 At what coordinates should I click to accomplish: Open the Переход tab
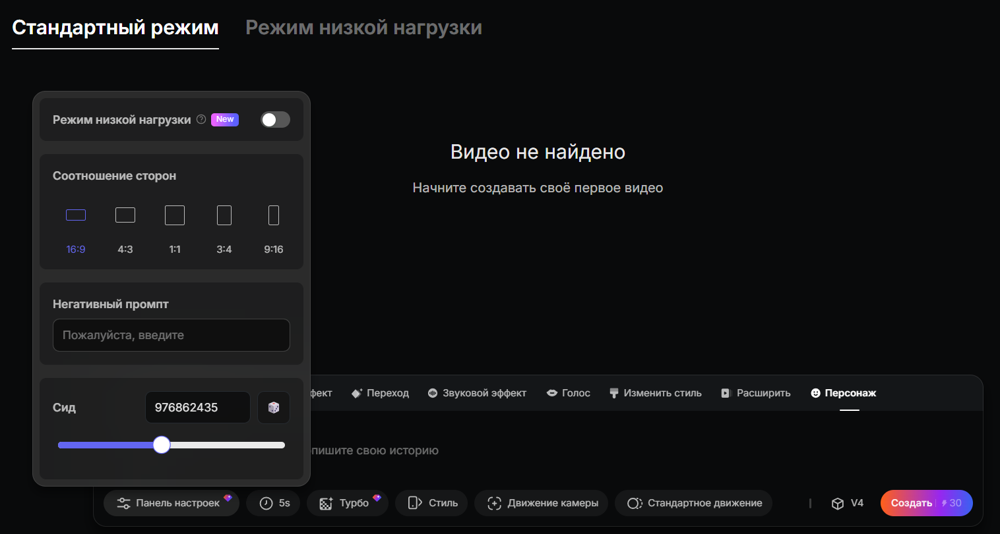[380, 393]
